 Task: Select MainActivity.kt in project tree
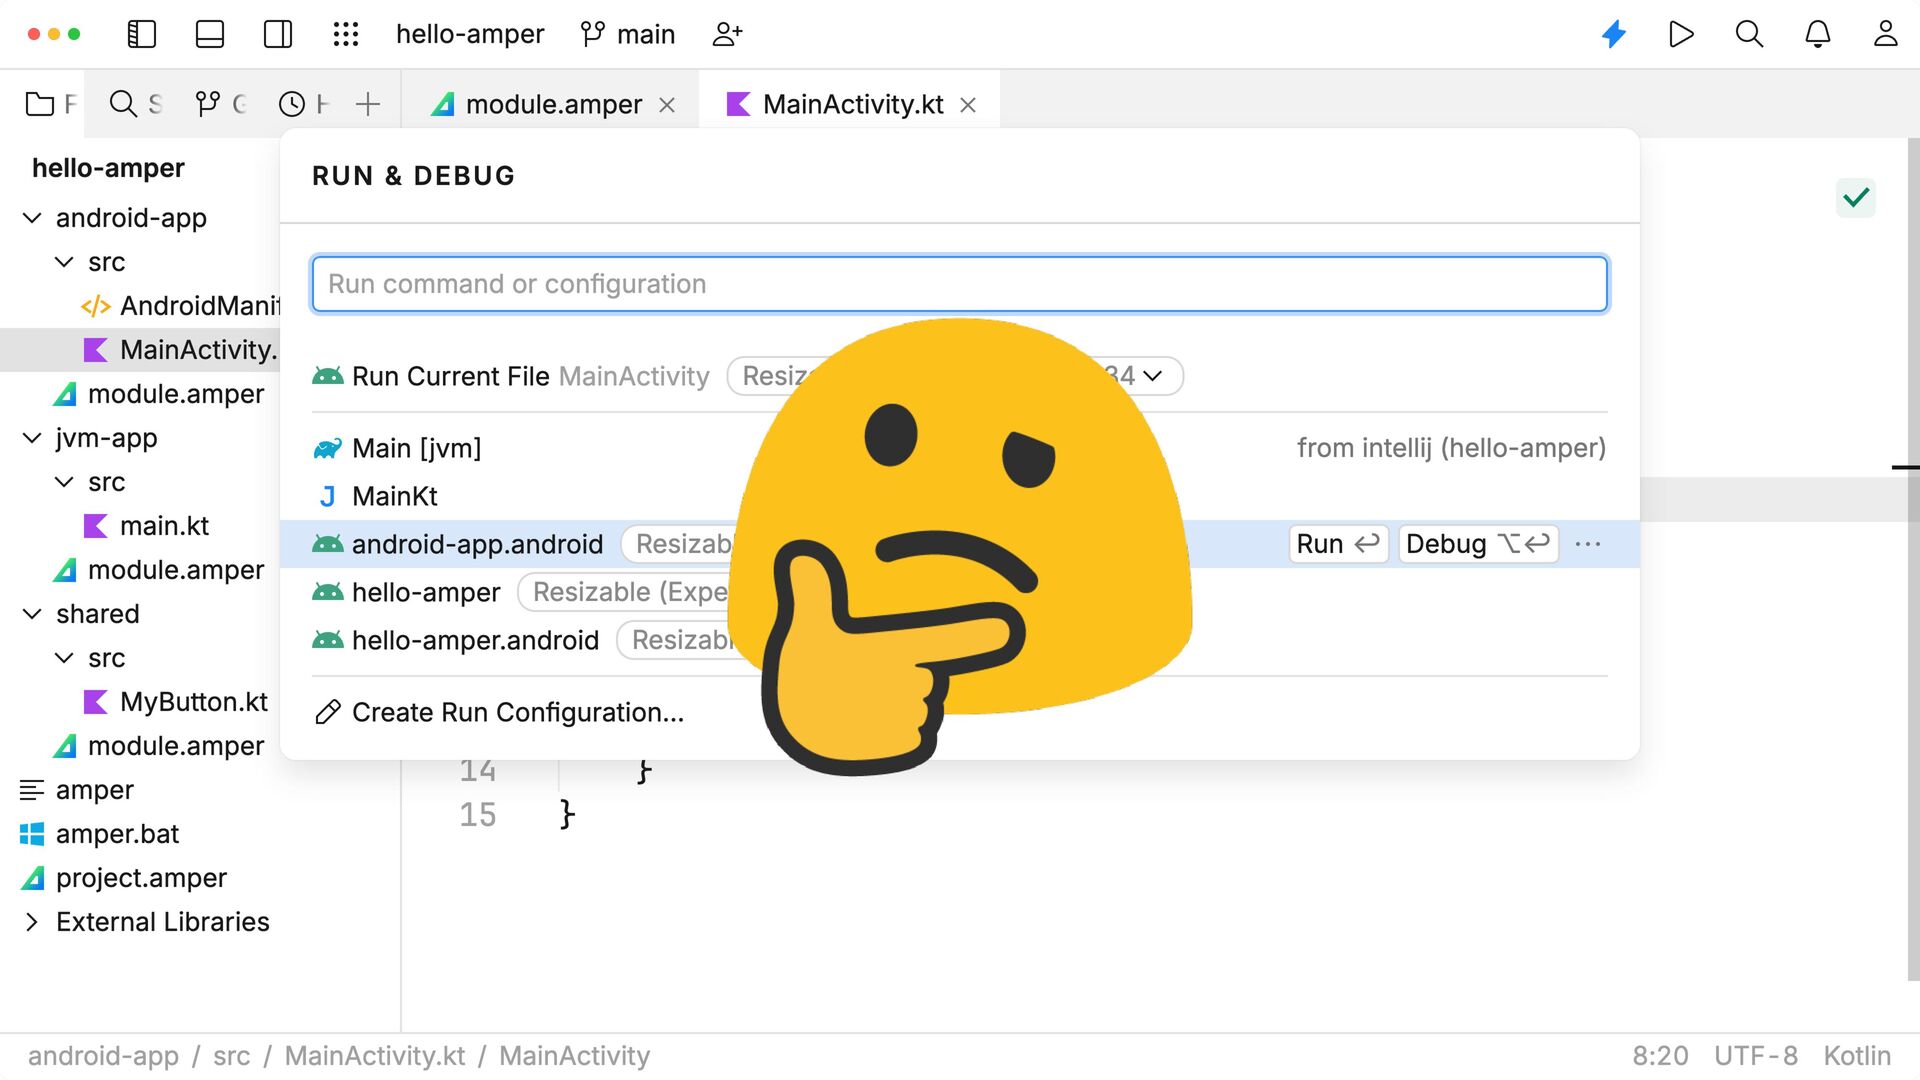pyautogui.click(x=140, y=350)
